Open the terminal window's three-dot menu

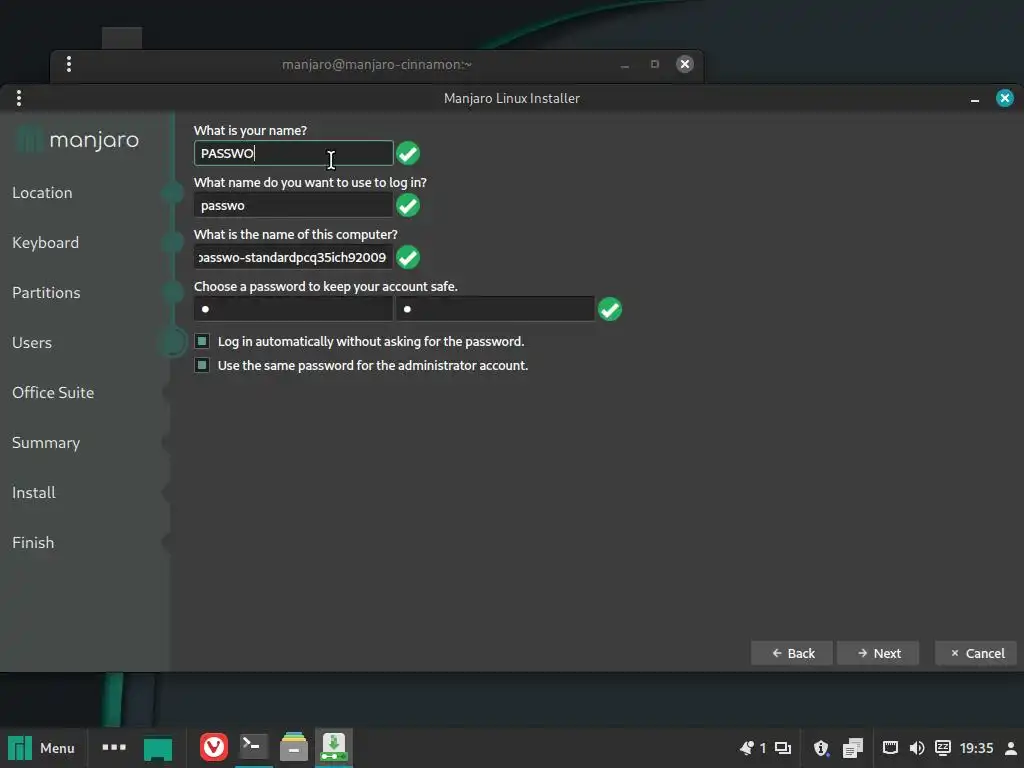coord(69,64)
